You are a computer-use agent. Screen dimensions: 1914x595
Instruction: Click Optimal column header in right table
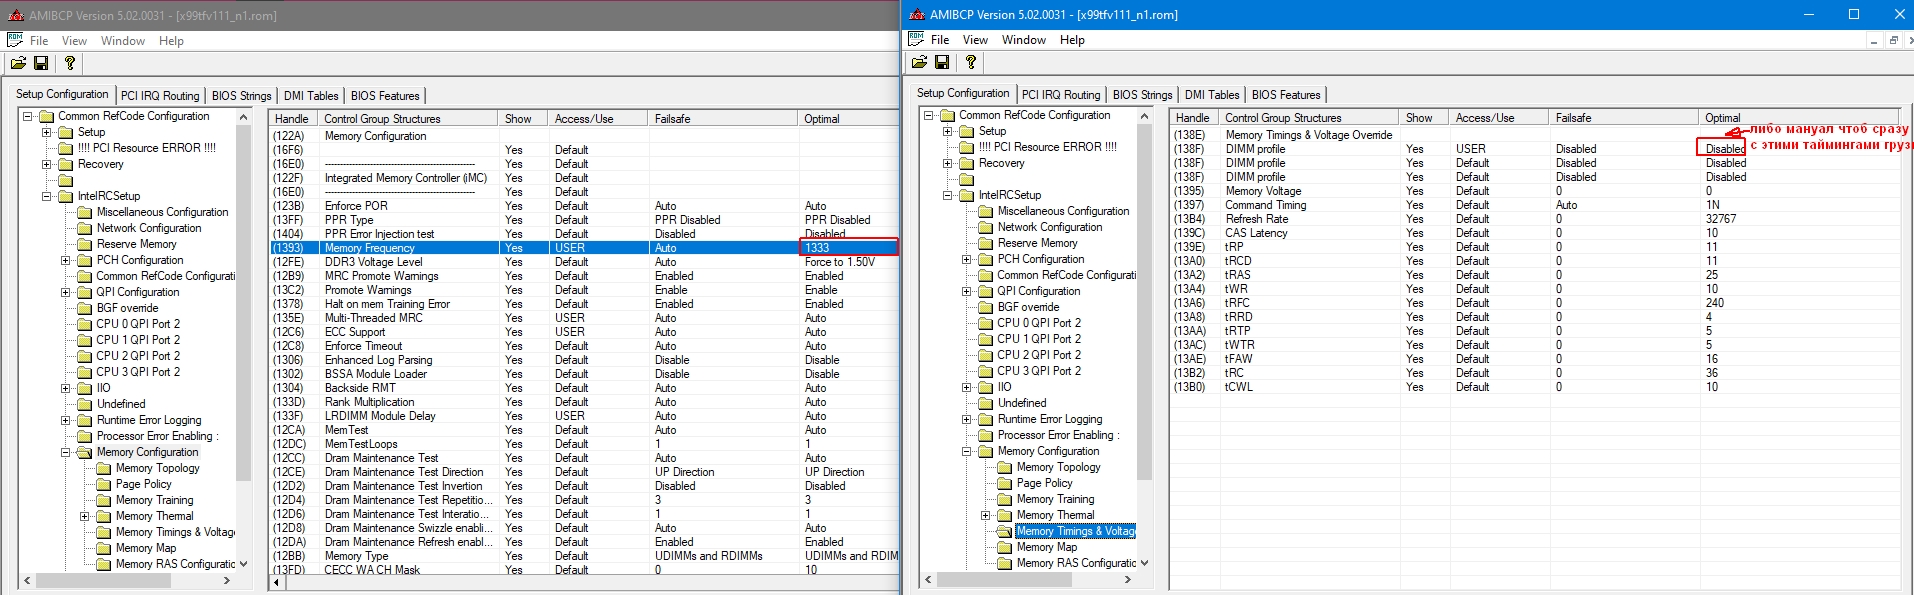click(x=1799, y=118)
